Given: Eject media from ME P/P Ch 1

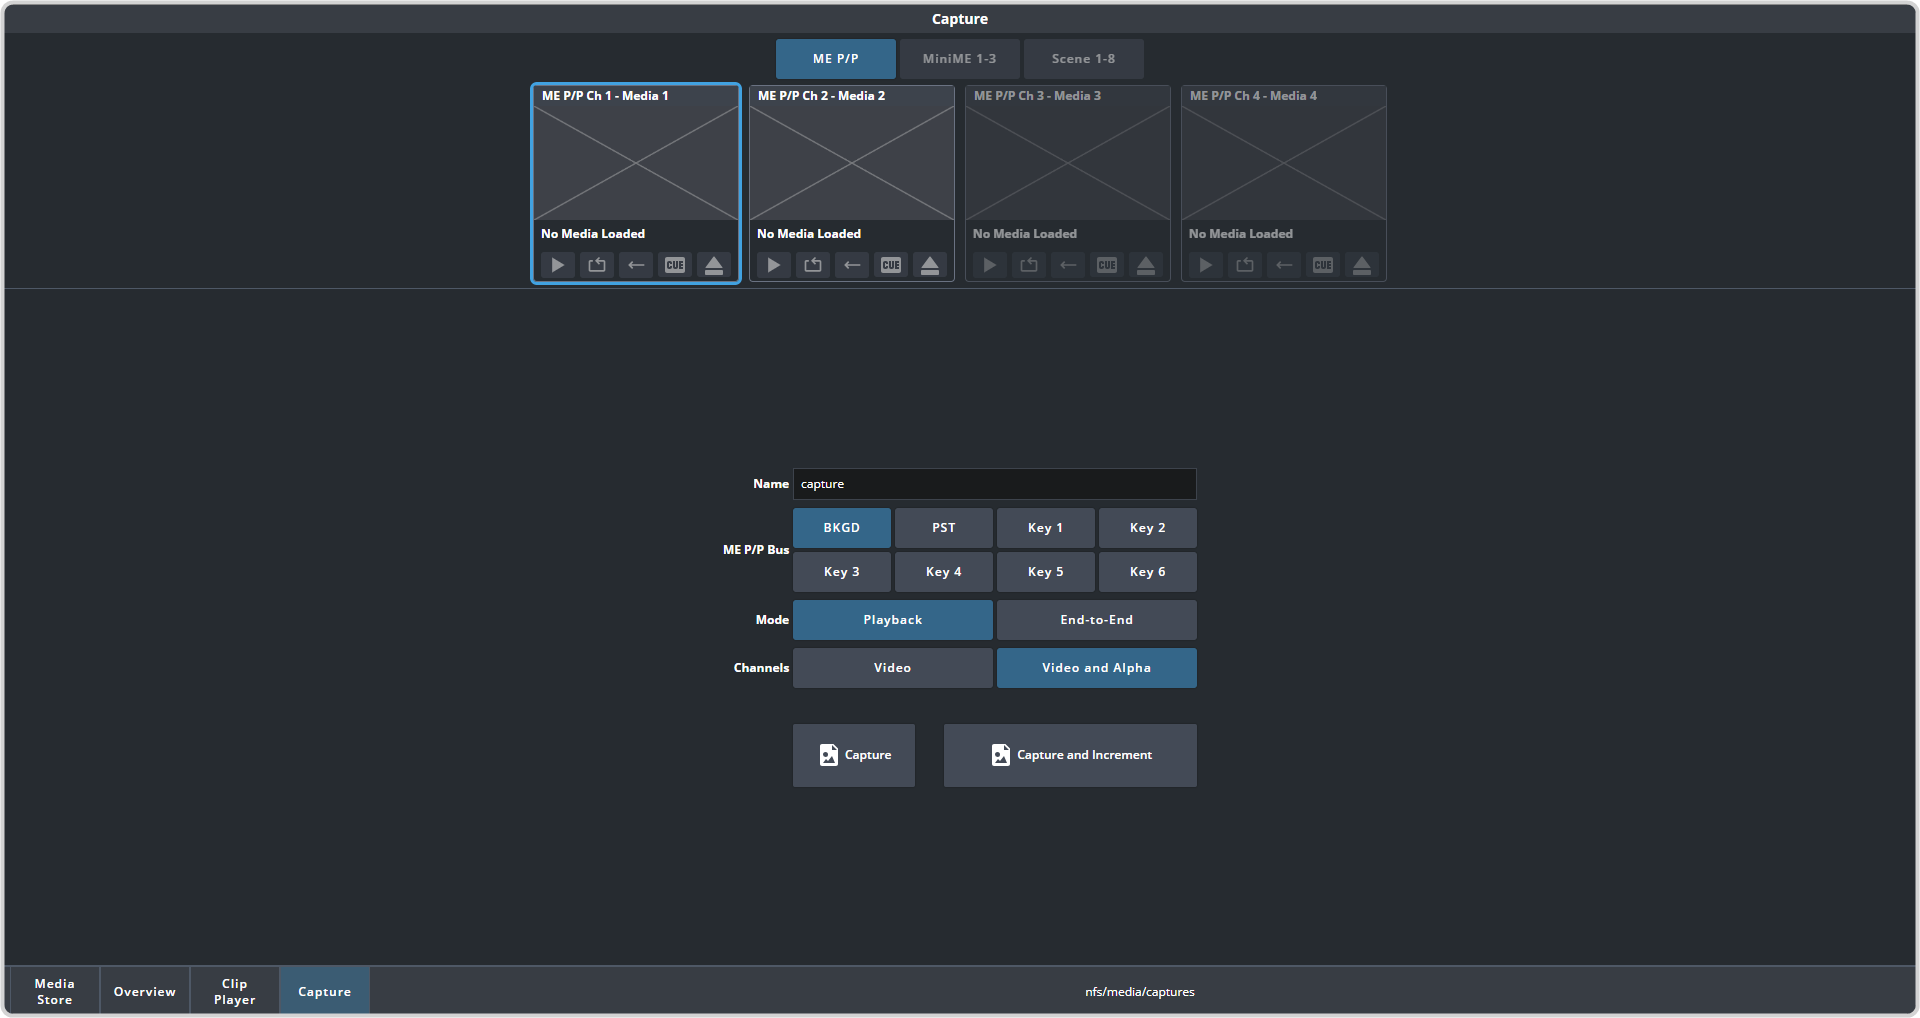Looking at the screenshot, I should tap(714, 265).
